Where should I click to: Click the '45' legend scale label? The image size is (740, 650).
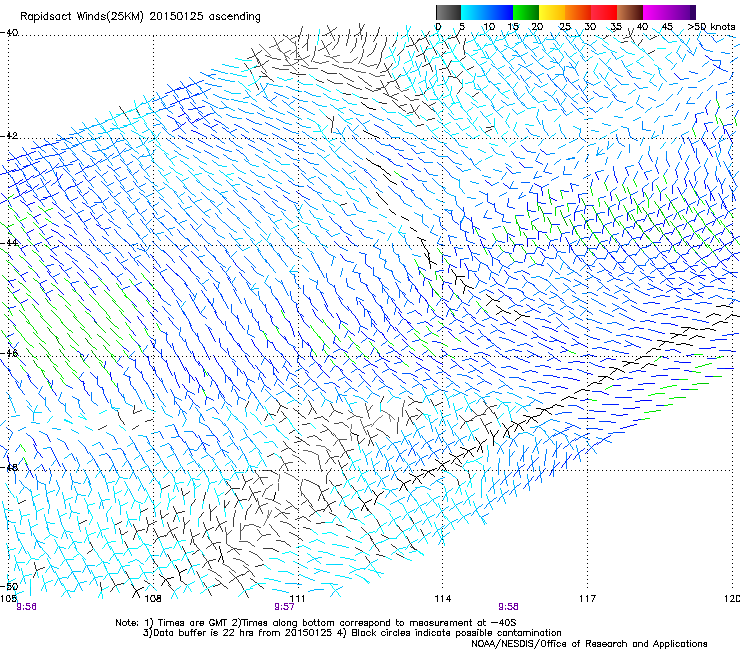[667, 27]
